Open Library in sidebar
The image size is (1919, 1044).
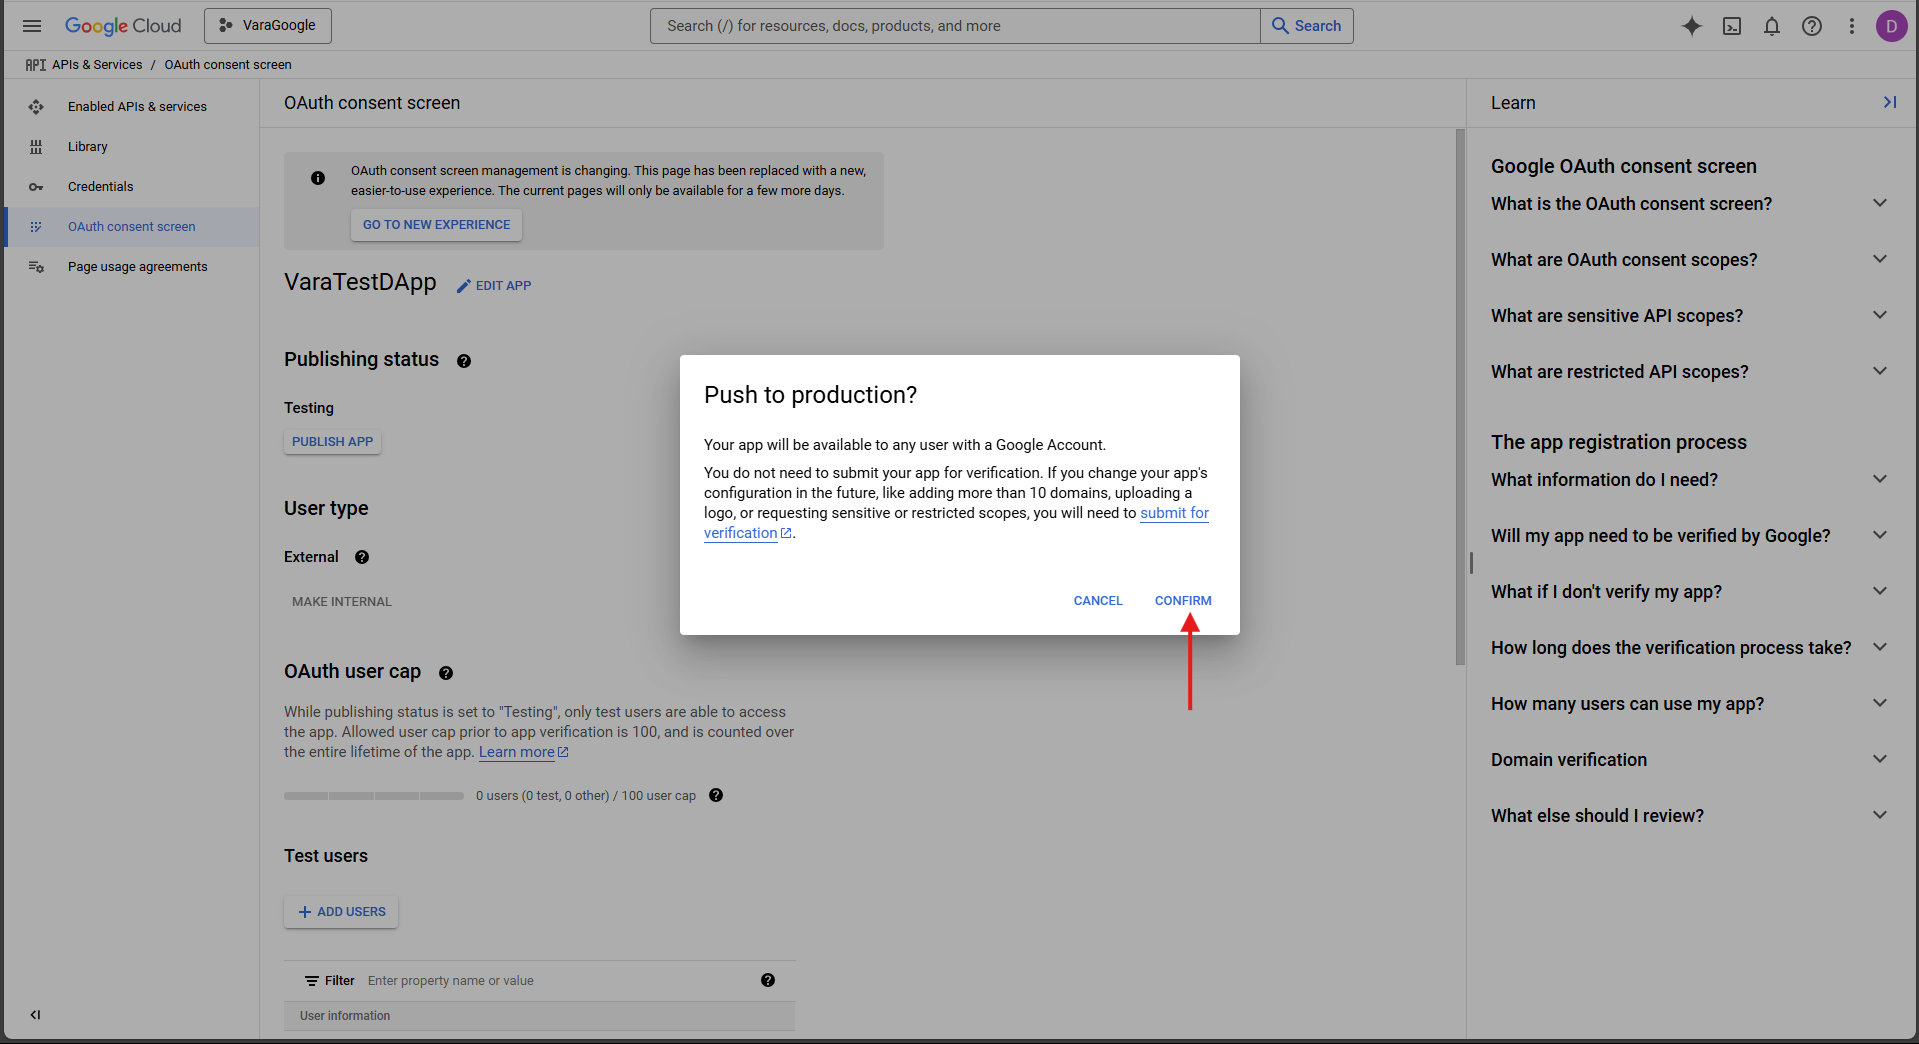click(x=132, y=146)
